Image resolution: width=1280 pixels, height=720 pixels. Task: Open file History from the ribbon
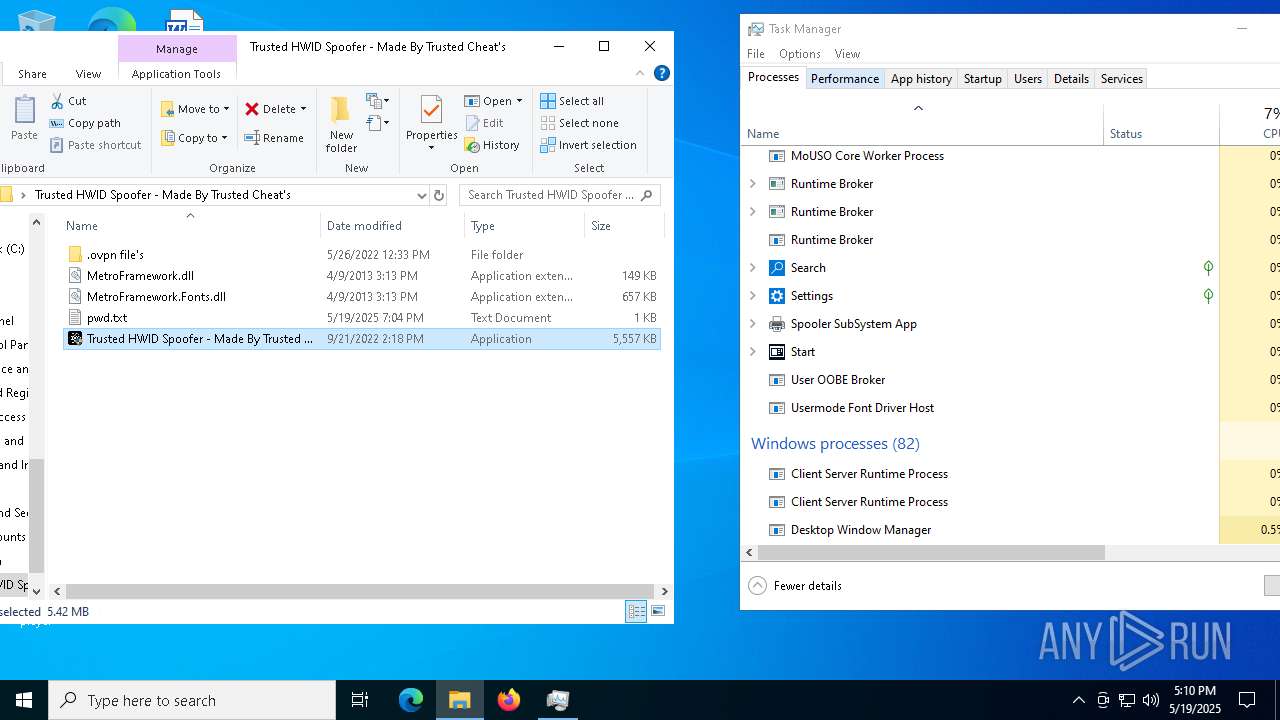click(x=492, y=145)
